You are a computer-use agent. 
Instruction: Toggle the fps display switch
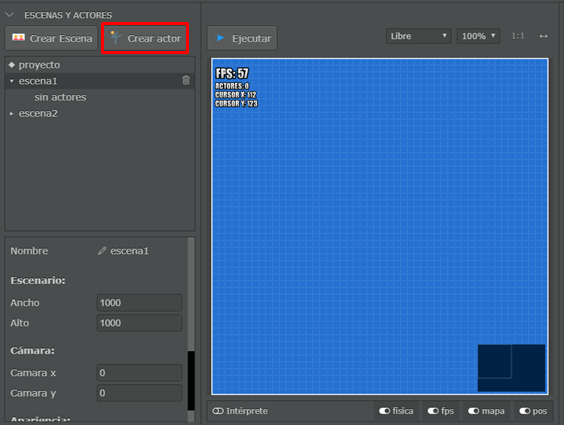[441, 411]
